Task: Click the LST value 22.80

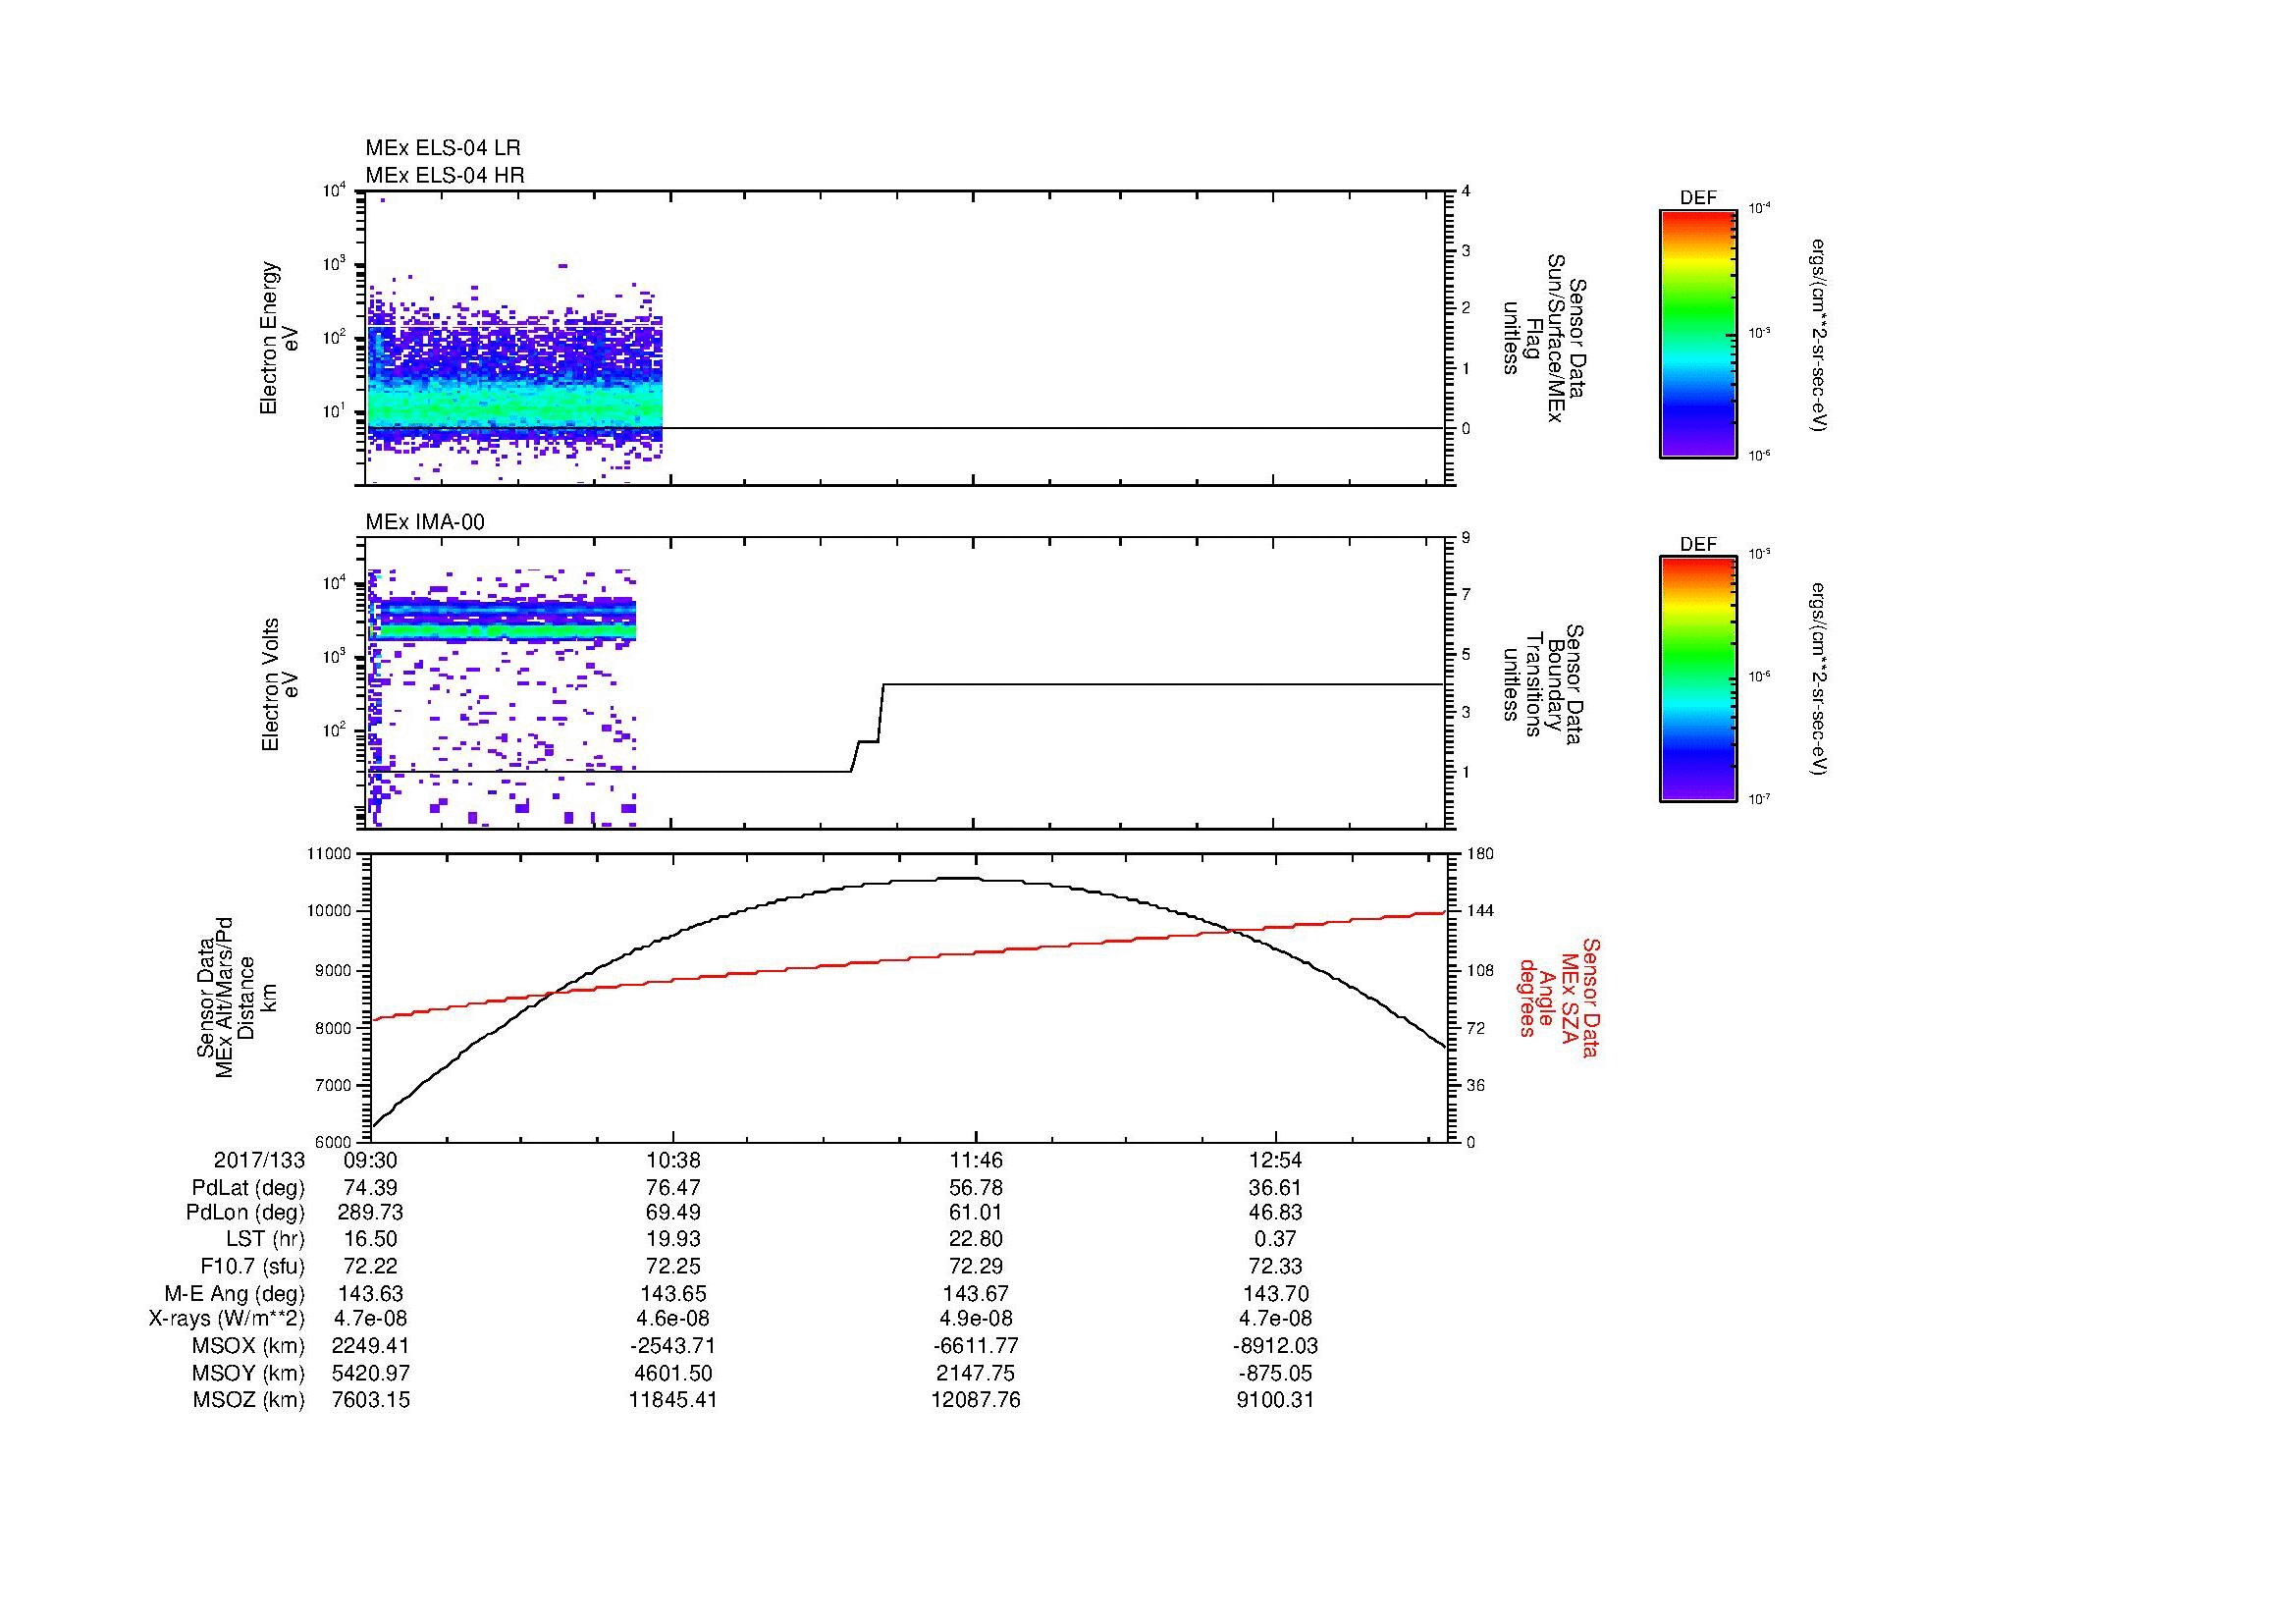Action: pos(976,1240)
